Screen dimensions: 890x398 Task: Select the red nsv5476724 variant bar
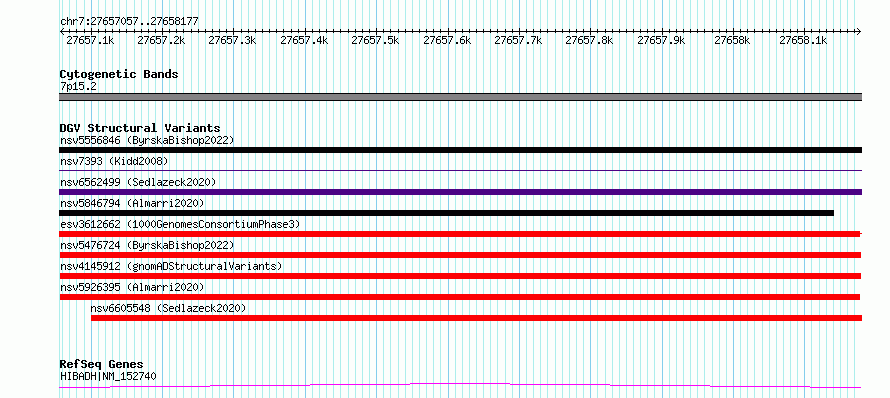460,255
